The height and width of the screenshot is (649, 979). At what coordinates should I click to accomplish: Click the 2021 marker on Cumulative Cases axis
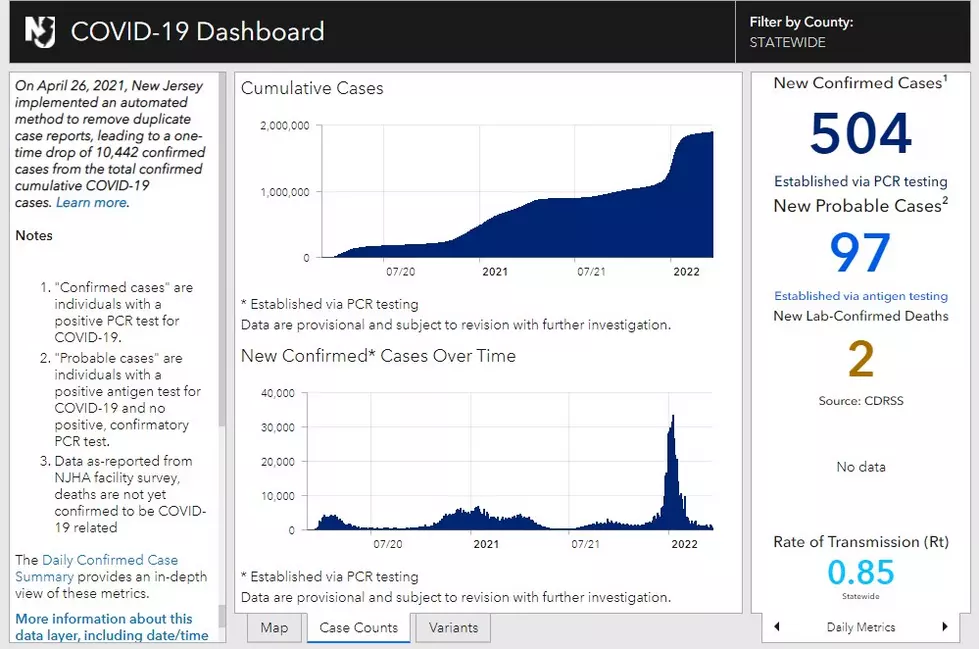(x=494, y=272)
